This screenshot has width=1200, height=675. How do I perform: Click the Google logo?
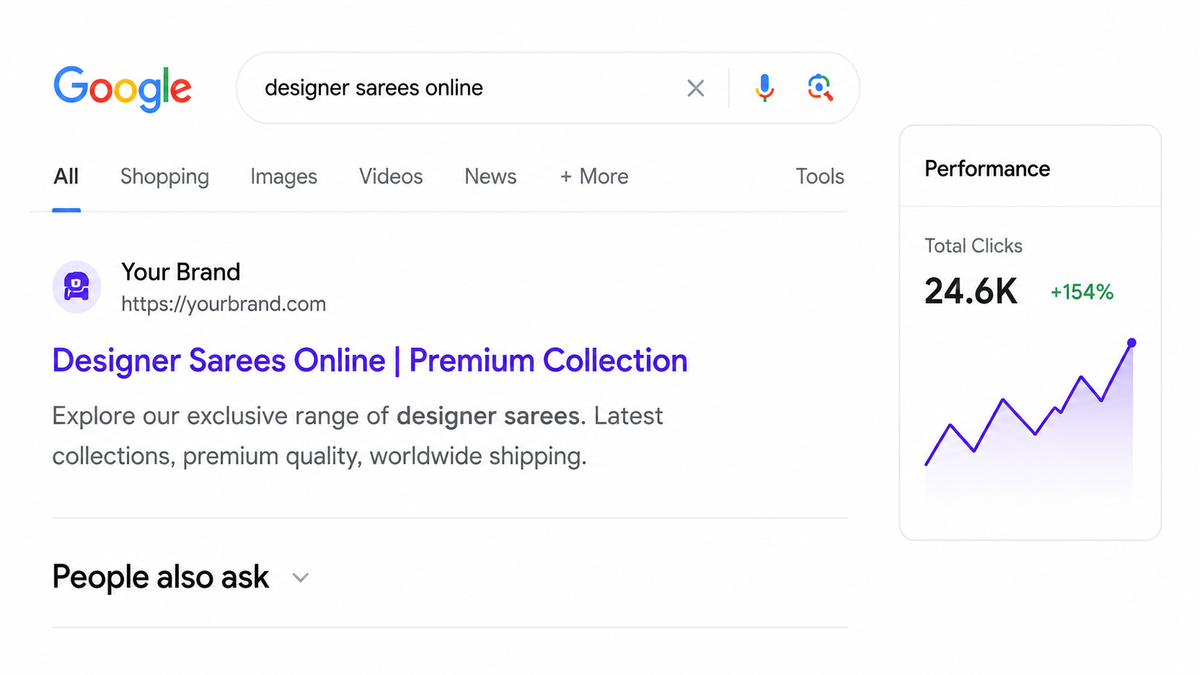122,89
